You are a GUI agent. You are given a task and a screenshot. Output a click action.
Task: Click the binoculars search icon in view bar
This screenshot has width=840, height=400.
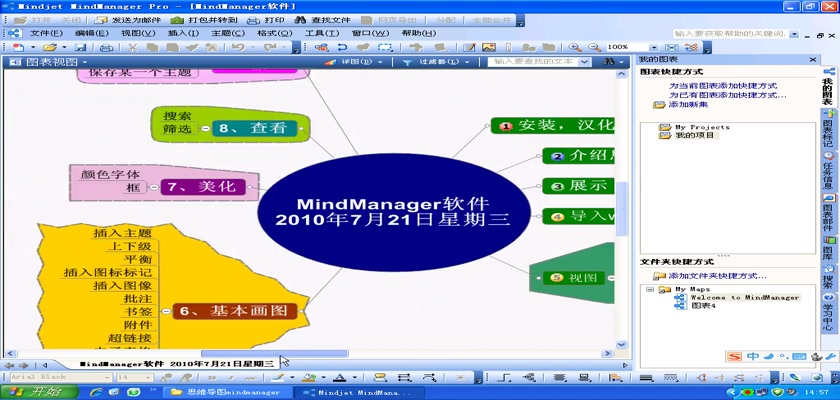click(x=609, y=62)
